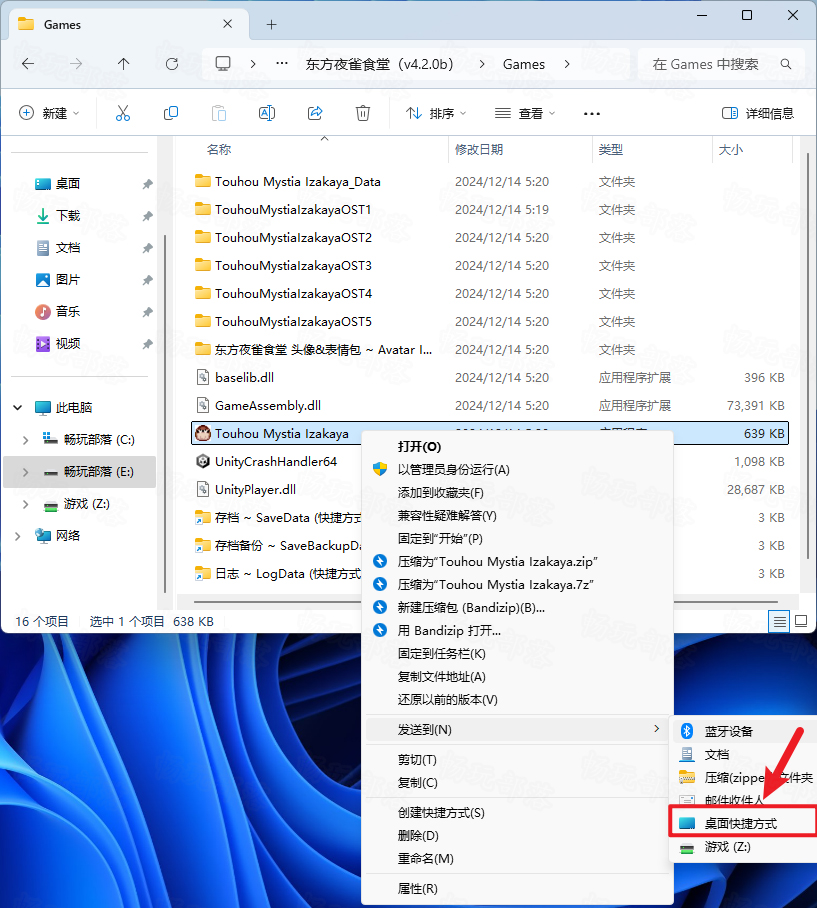Collapse the 此电脑 tree node
The width and height of the screenshot is (817, 908).
17,408
